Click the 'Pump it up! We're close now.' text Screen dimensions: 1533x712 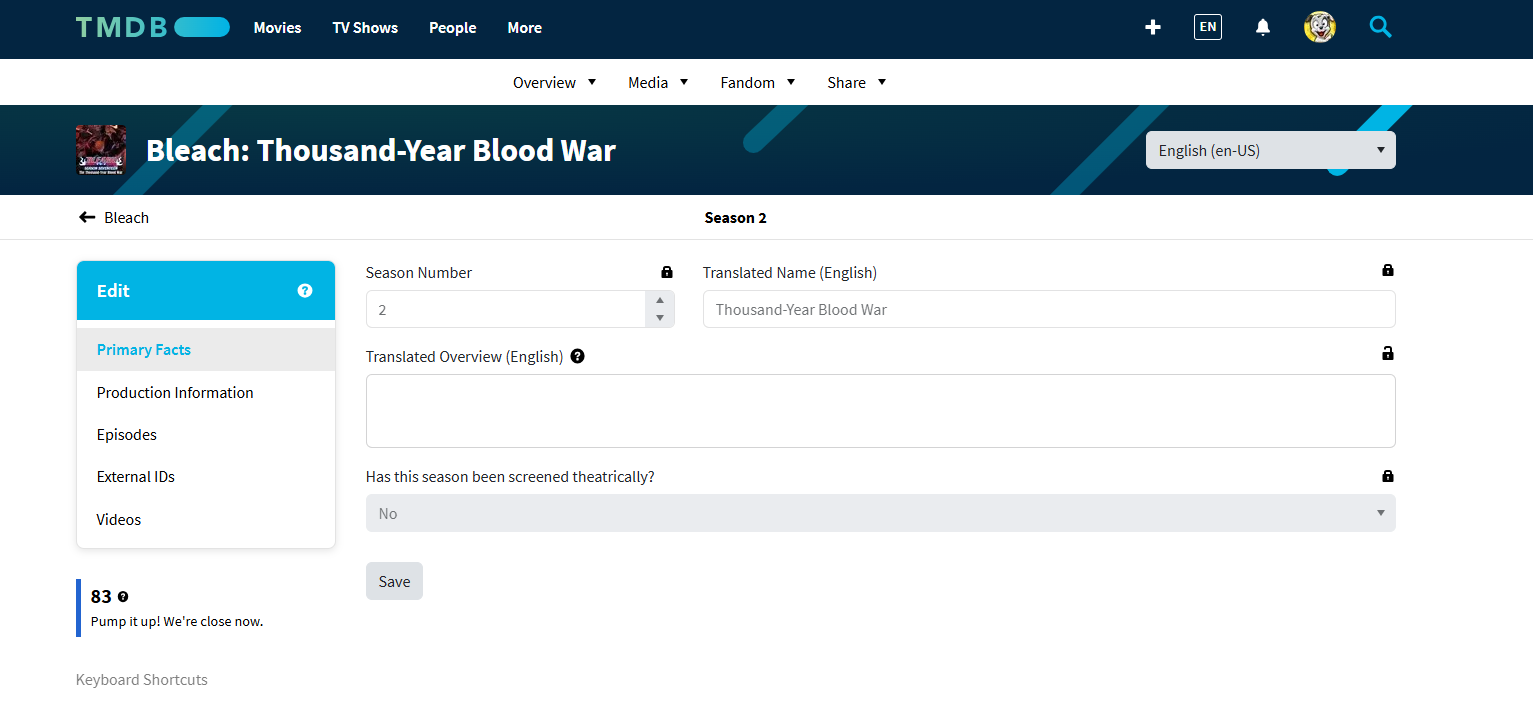pos(177,621)
